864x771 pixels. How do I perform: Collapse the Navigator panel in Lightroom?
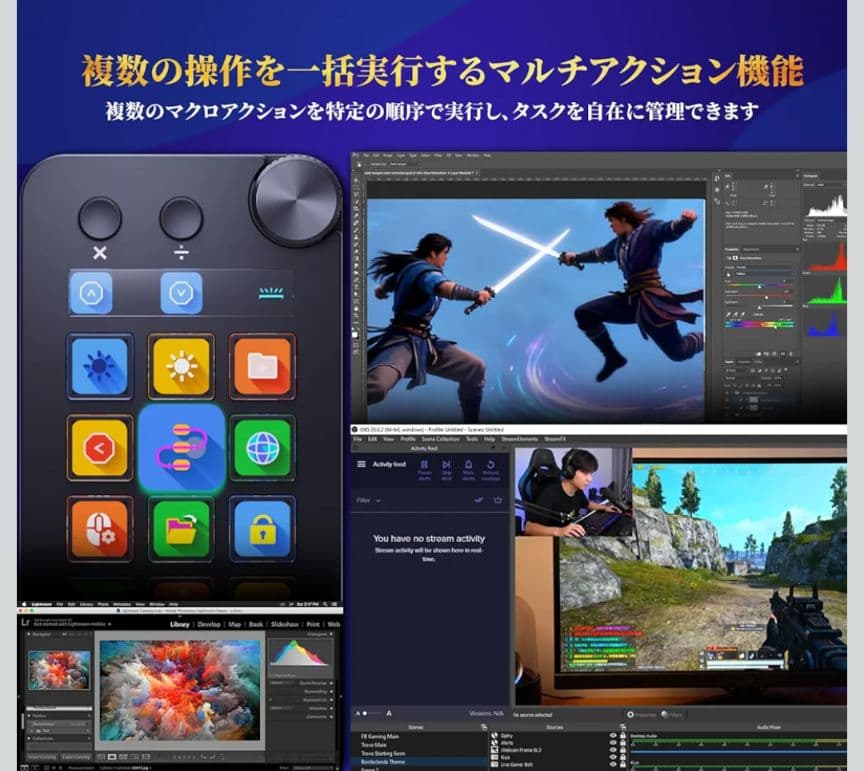click(x=29, y=635)
